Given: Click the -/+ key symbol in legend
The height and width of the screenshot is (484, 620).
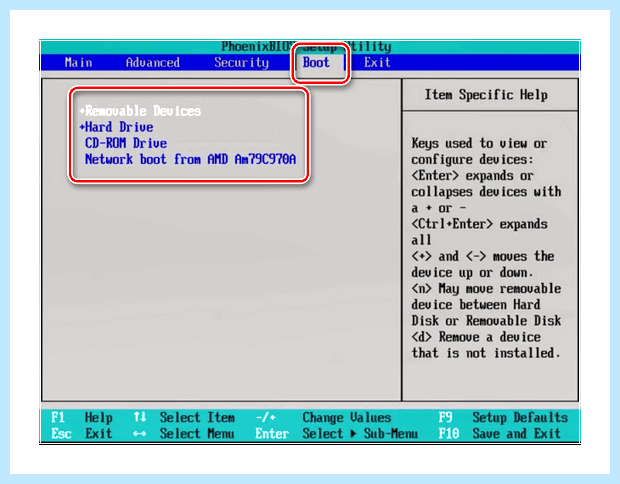Looking at the screenshot, I should (265, 418).
